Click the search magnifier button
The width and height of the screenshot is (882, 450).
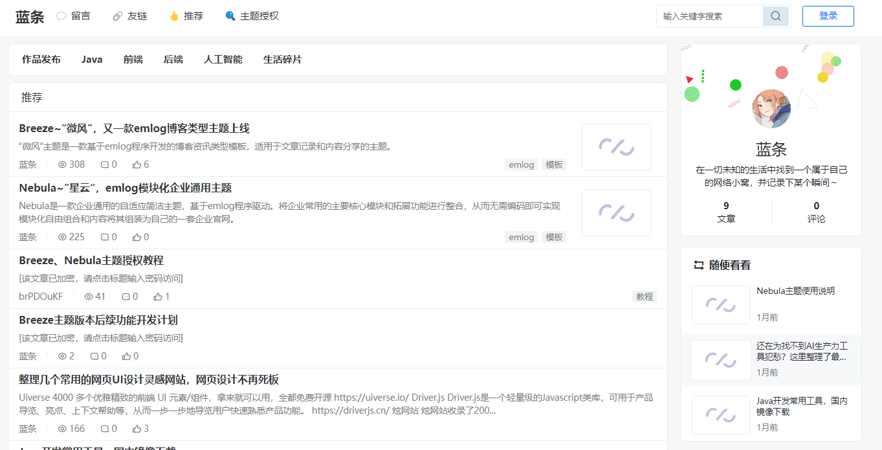click(x=776, y=16)
